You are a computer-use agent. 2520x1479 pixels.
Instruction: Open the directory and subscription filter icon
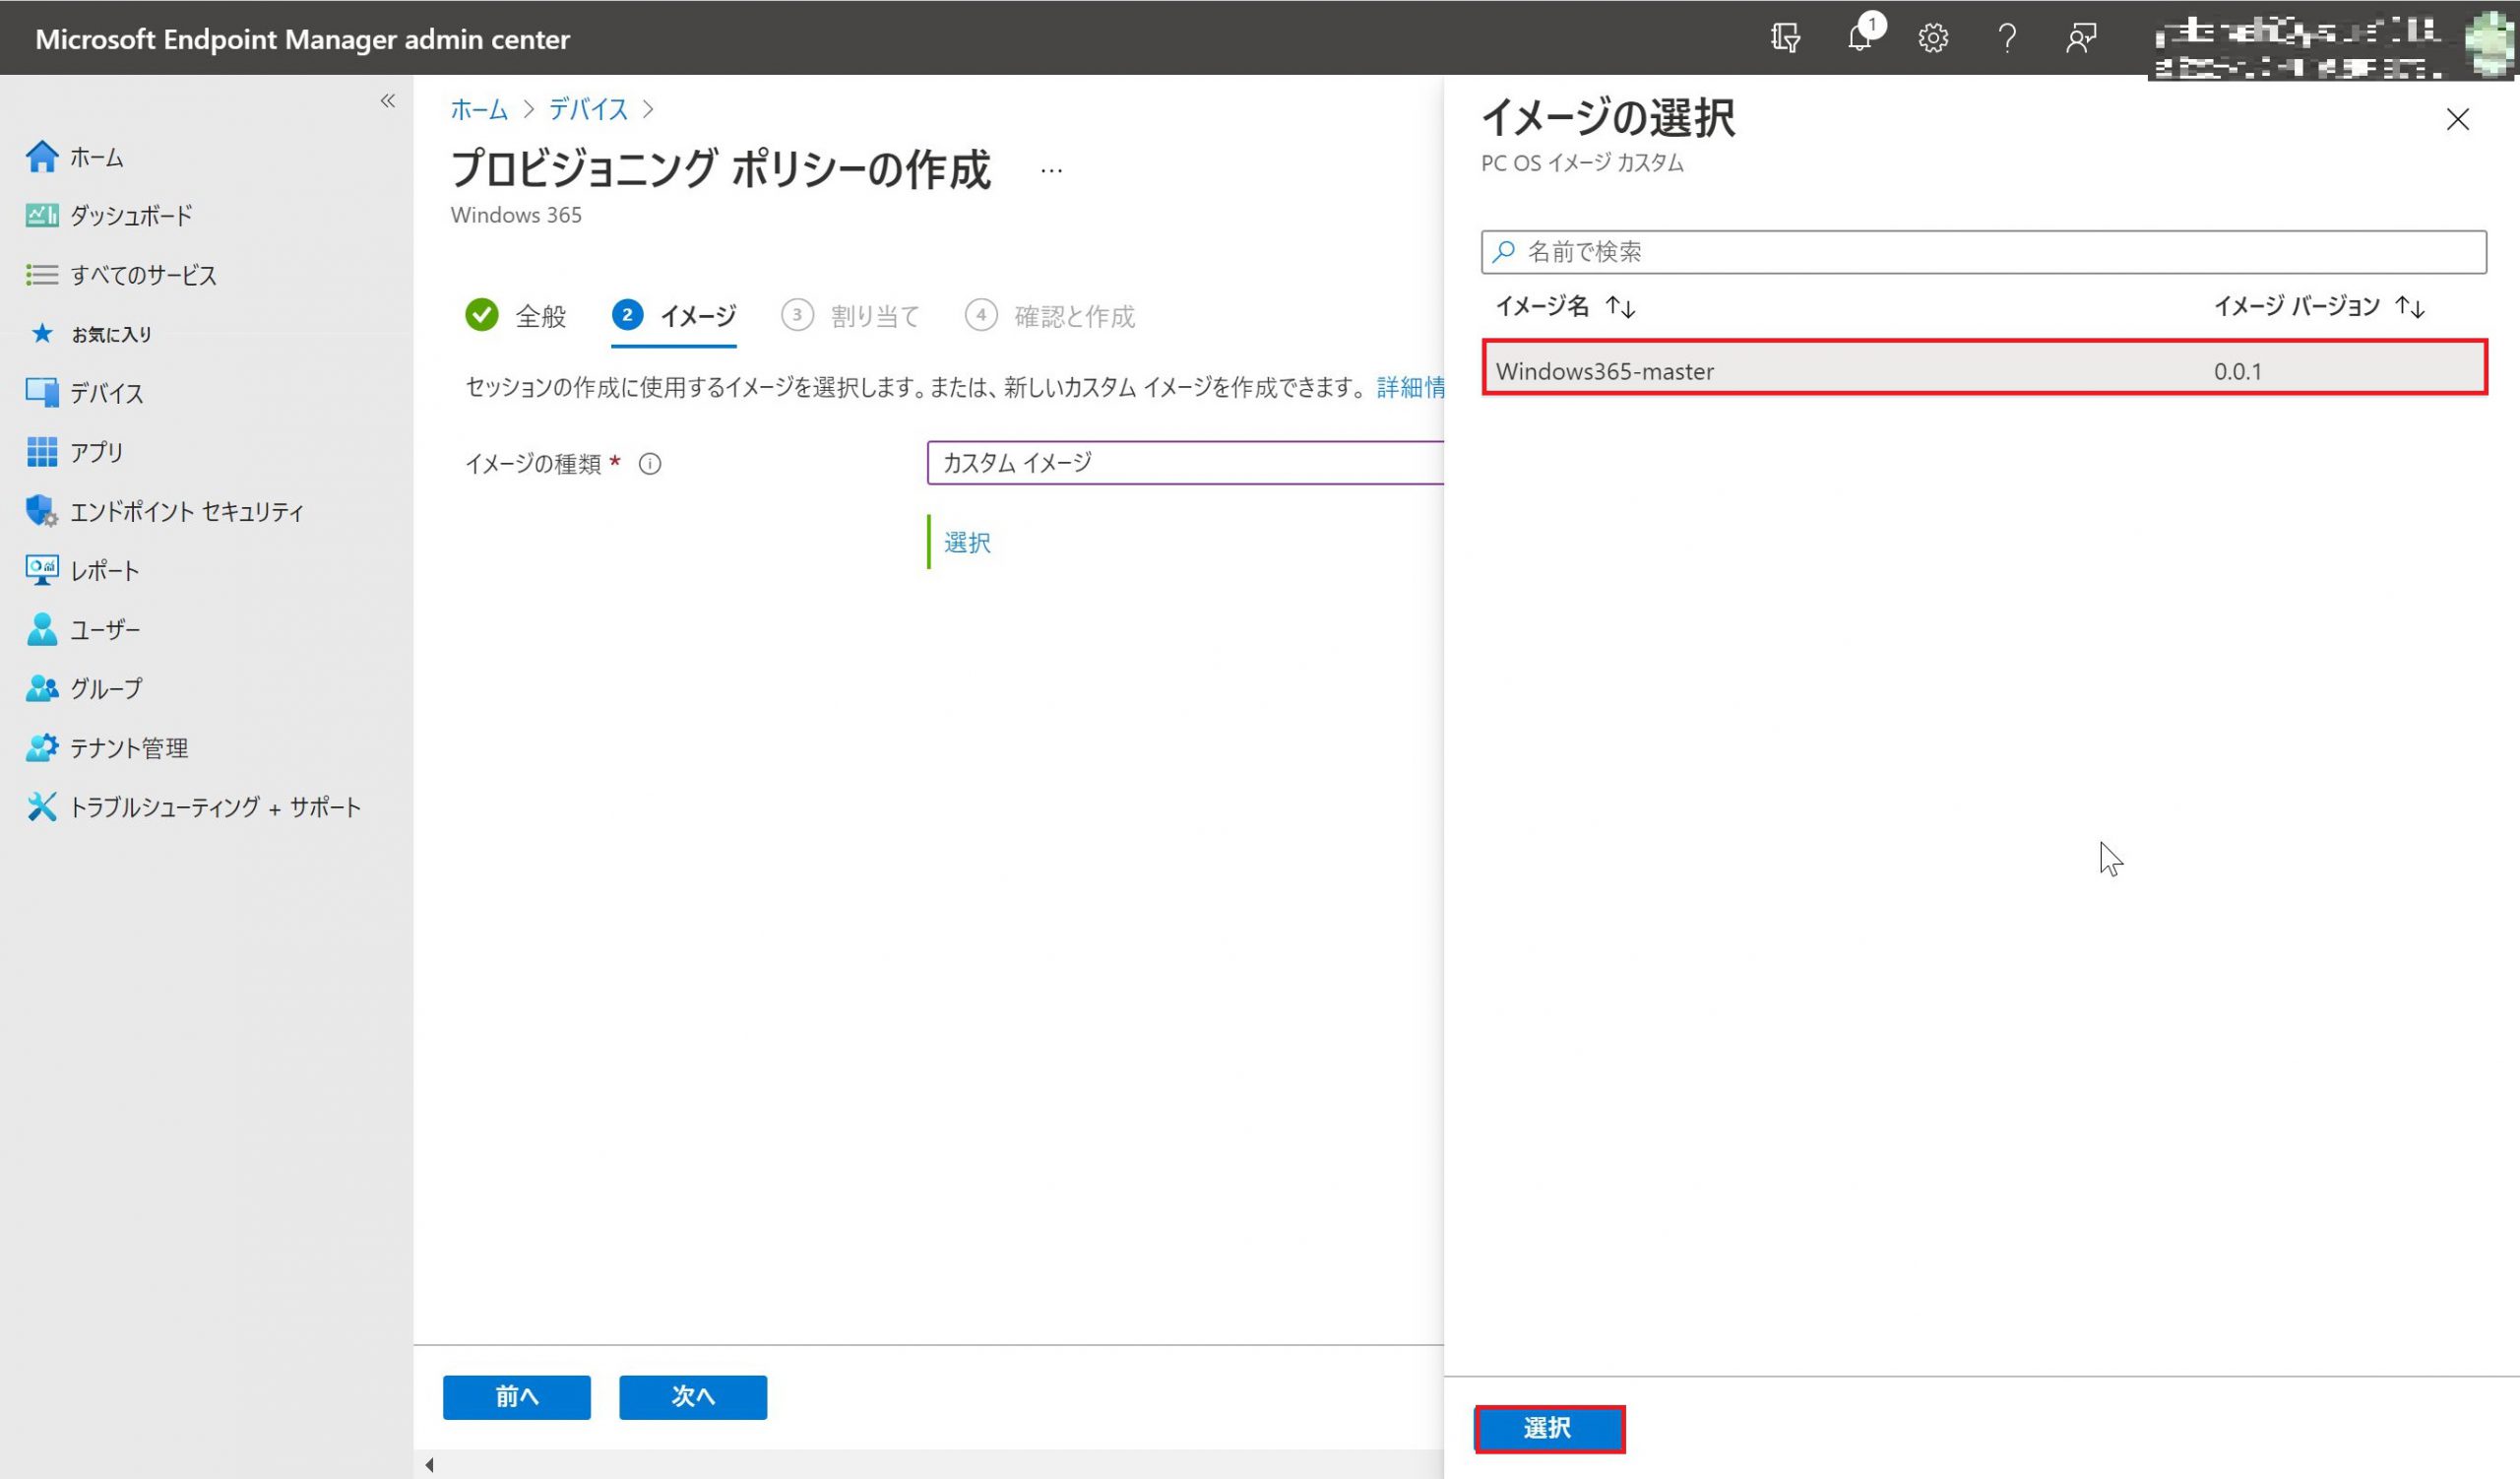(1785, 38)
